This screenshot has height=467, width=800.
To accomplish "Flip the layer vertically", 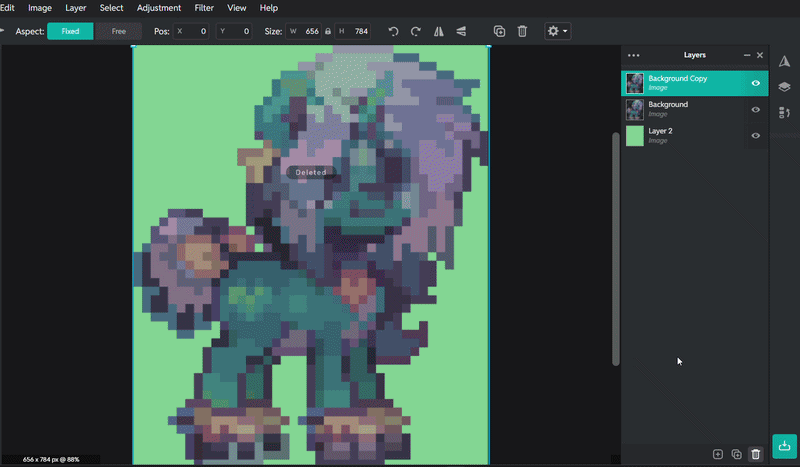I will point(461,31).
